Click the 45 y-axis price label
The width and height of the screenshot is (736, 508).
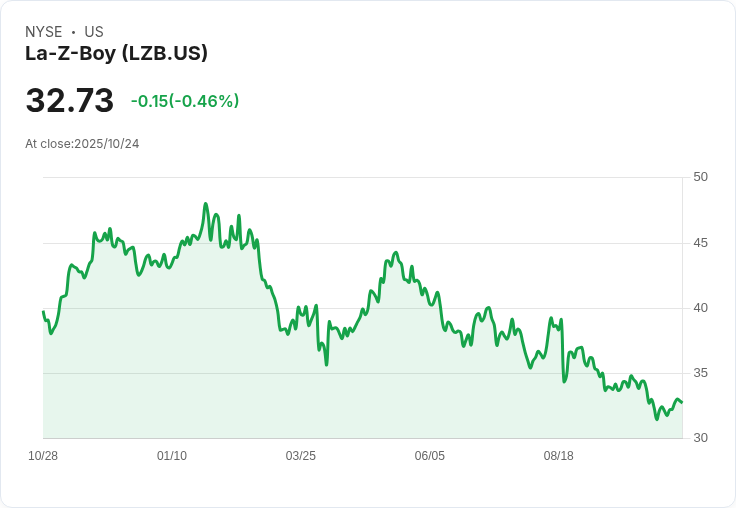pyautogui.click(x=700, y=243)
